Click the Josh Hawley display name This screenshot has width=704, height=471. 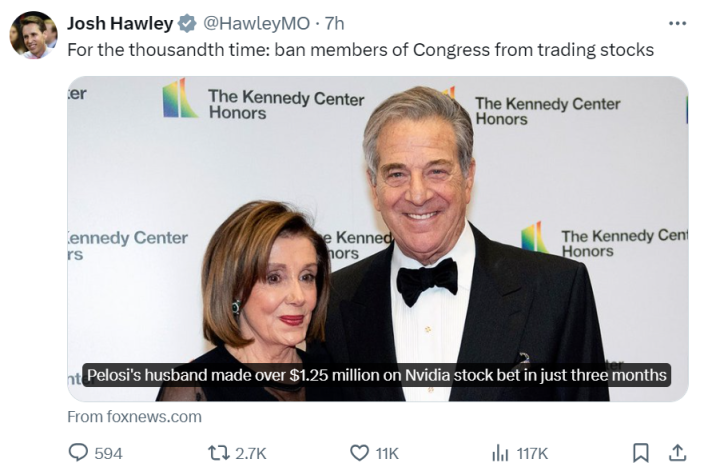point(120,23)
